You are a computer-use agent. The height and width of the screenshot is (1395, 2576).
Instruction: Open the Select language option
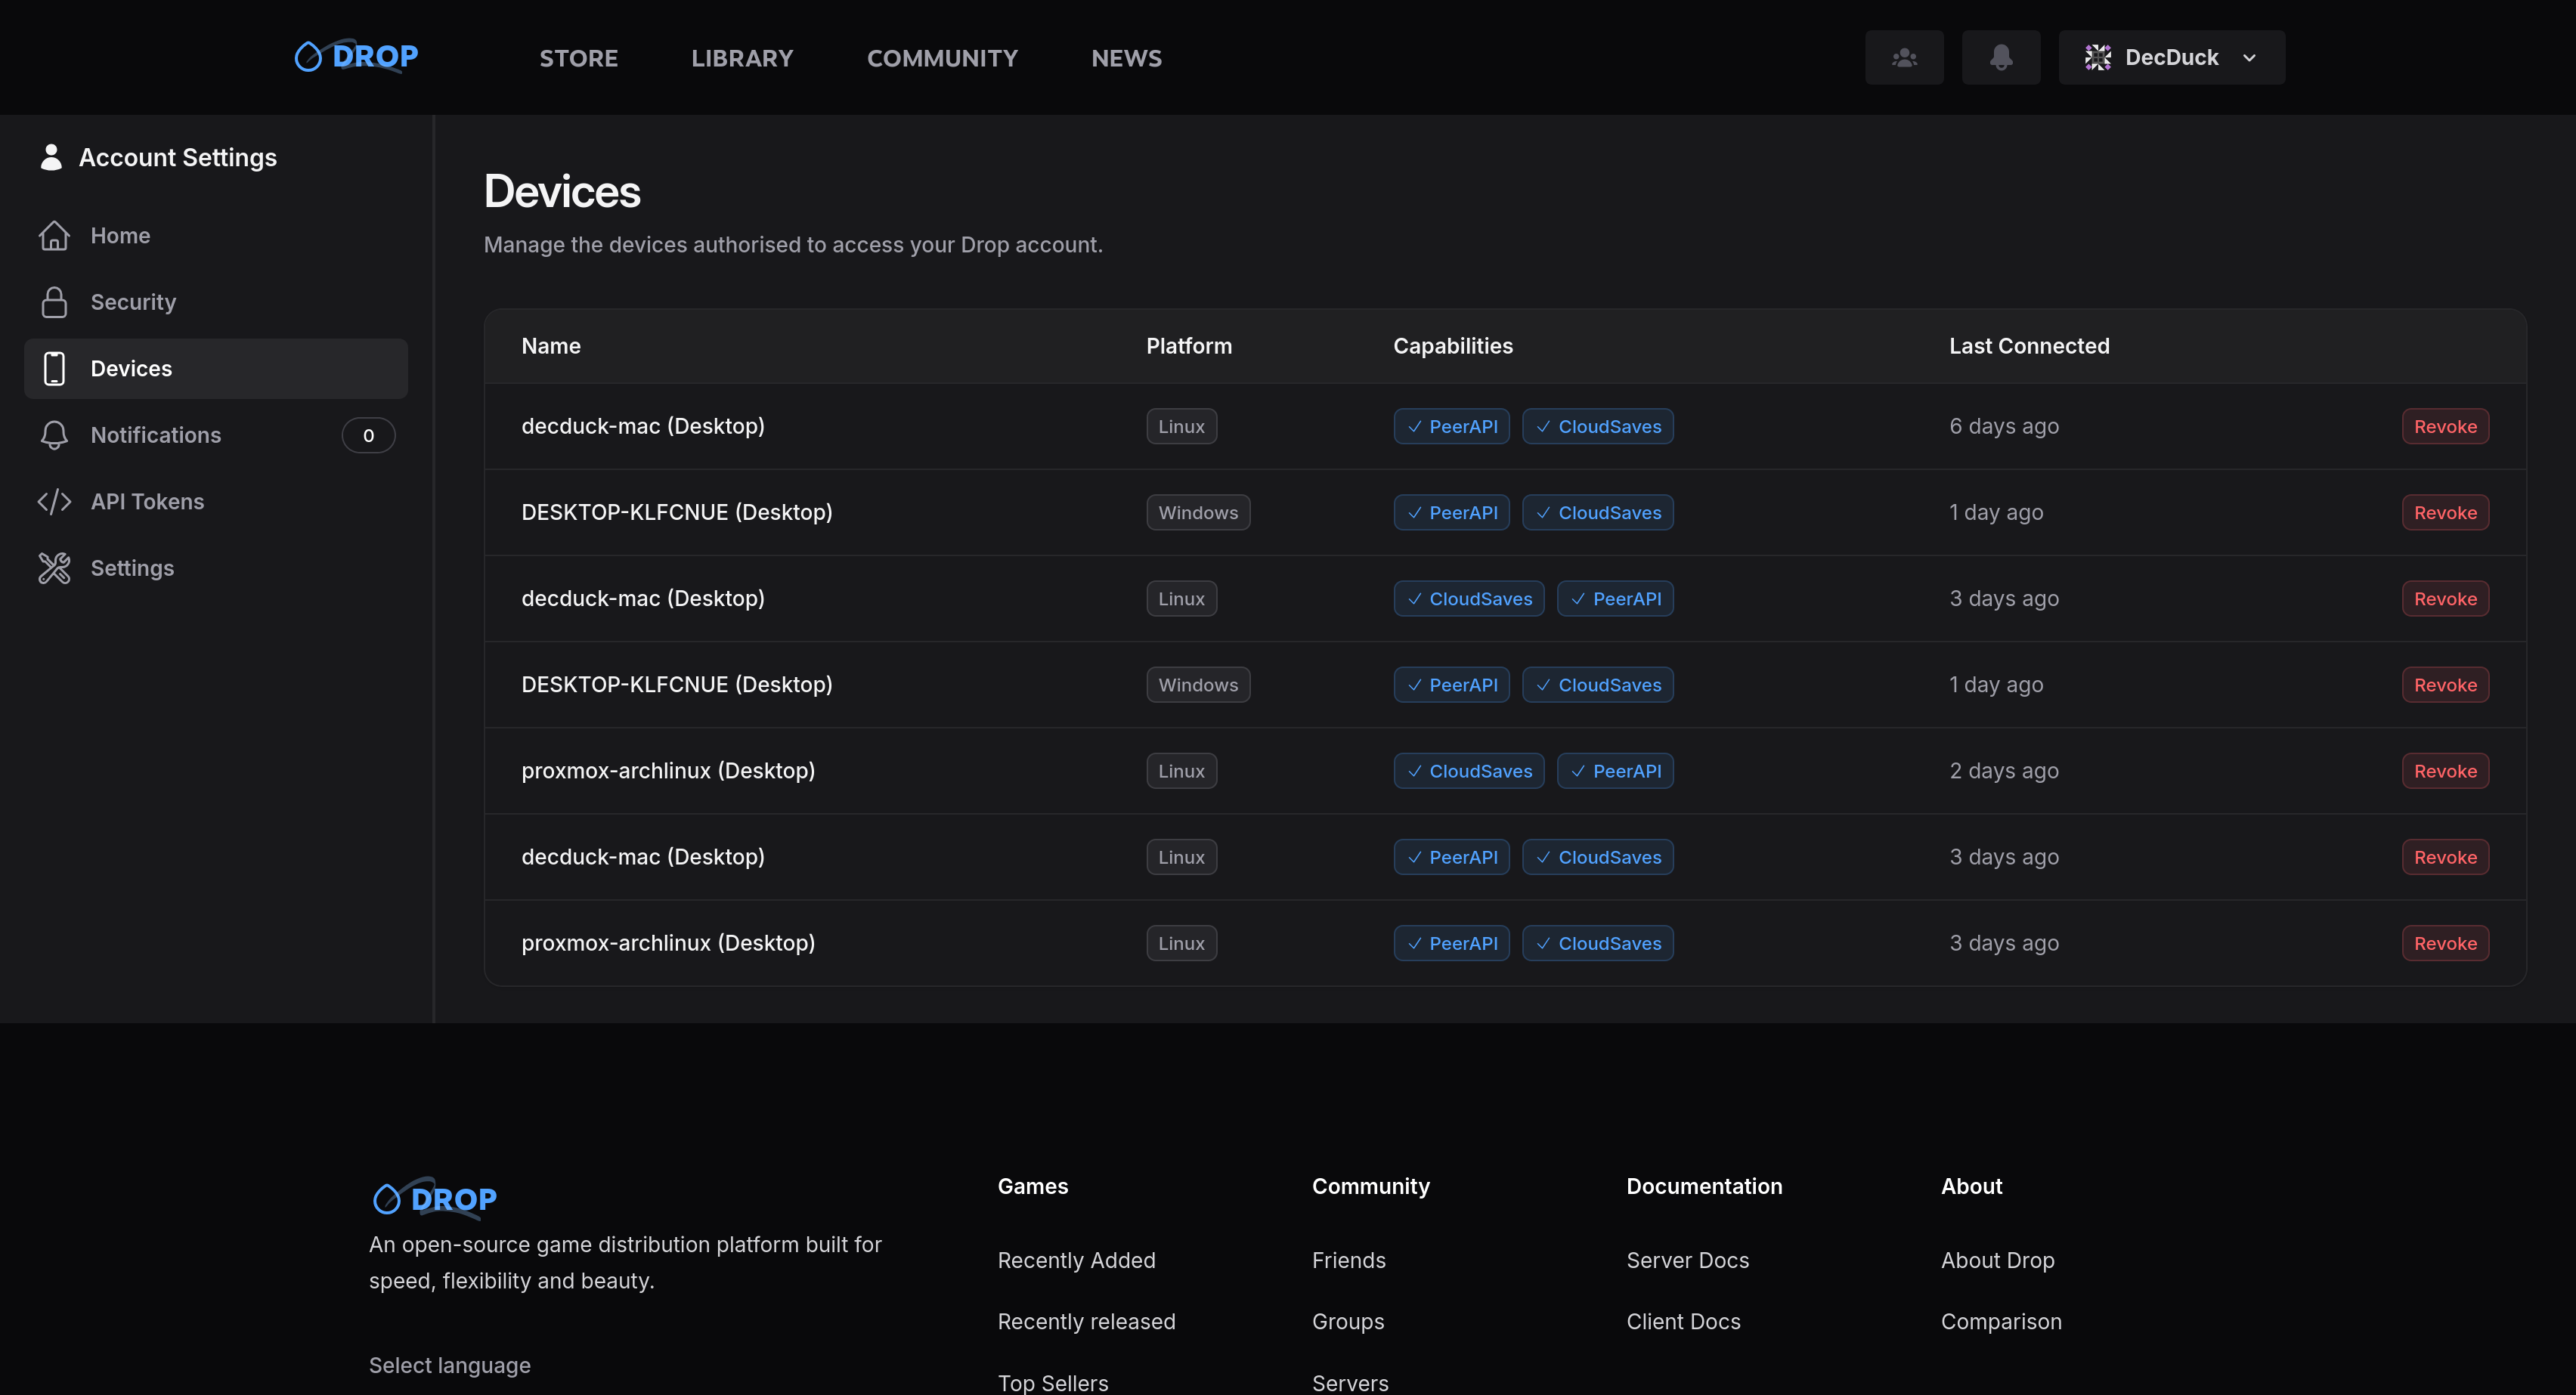pos(449,1365)
